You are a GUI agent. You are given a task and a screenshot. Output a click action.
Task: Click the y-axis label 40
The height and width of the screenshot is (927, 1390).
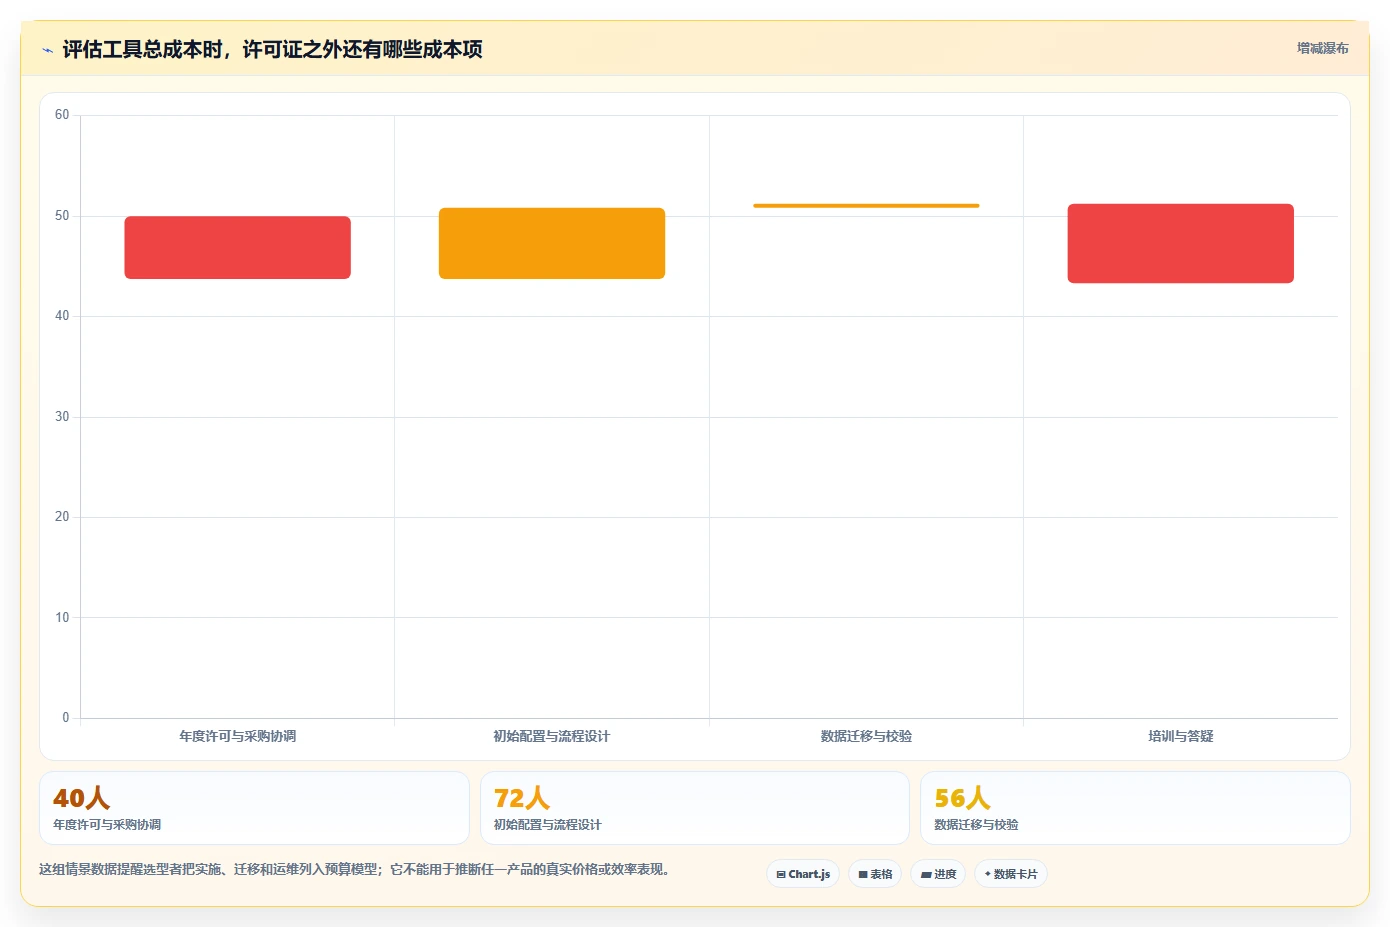62,316
